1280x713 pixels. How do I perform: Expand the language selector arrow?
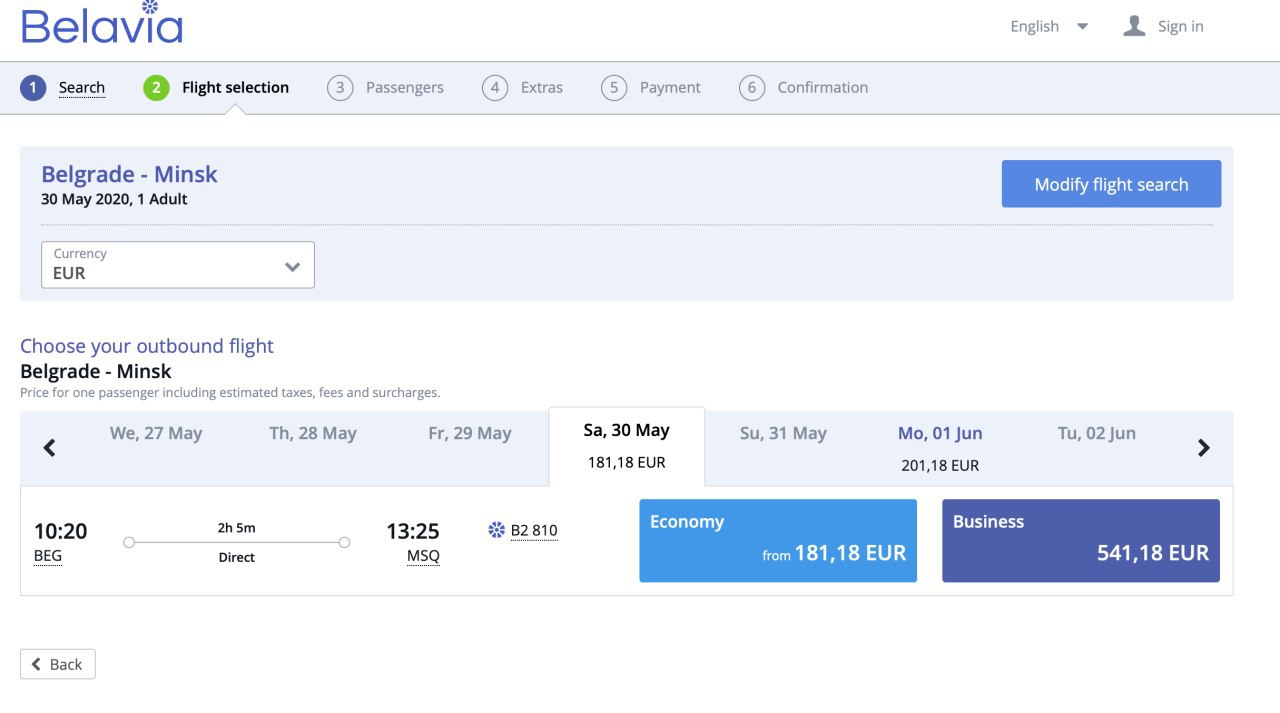[x=1082, y=26]
